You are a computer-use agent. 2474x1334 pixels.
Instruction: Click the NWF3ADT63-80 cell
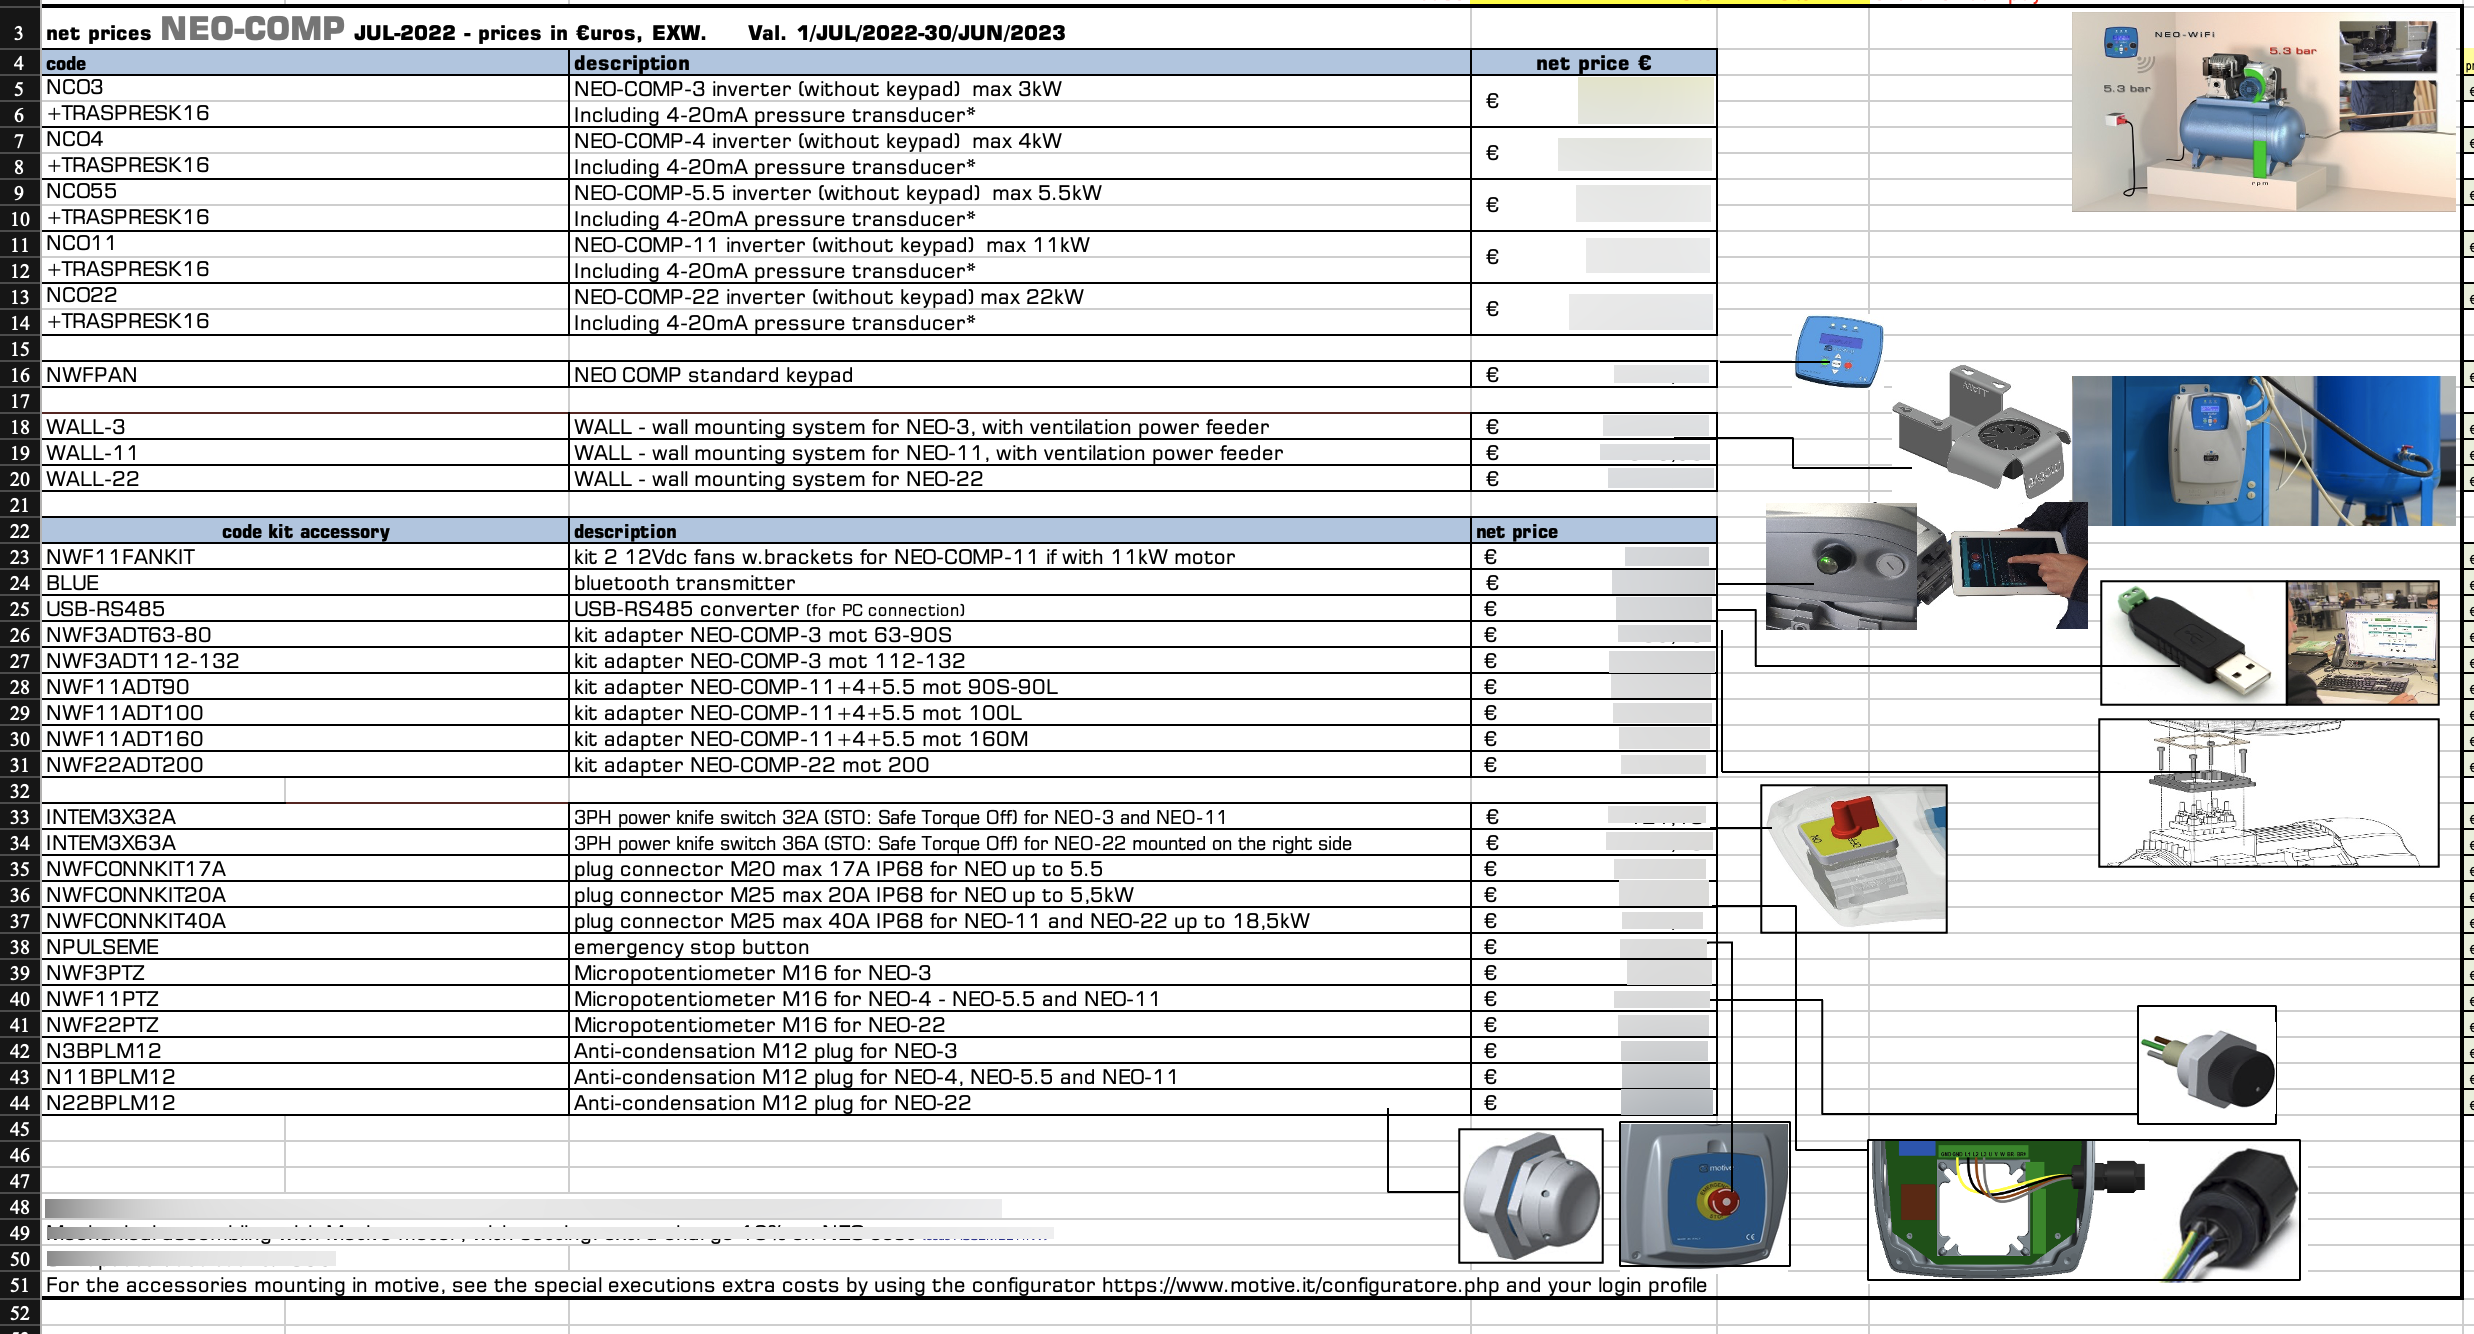[305, 635]
